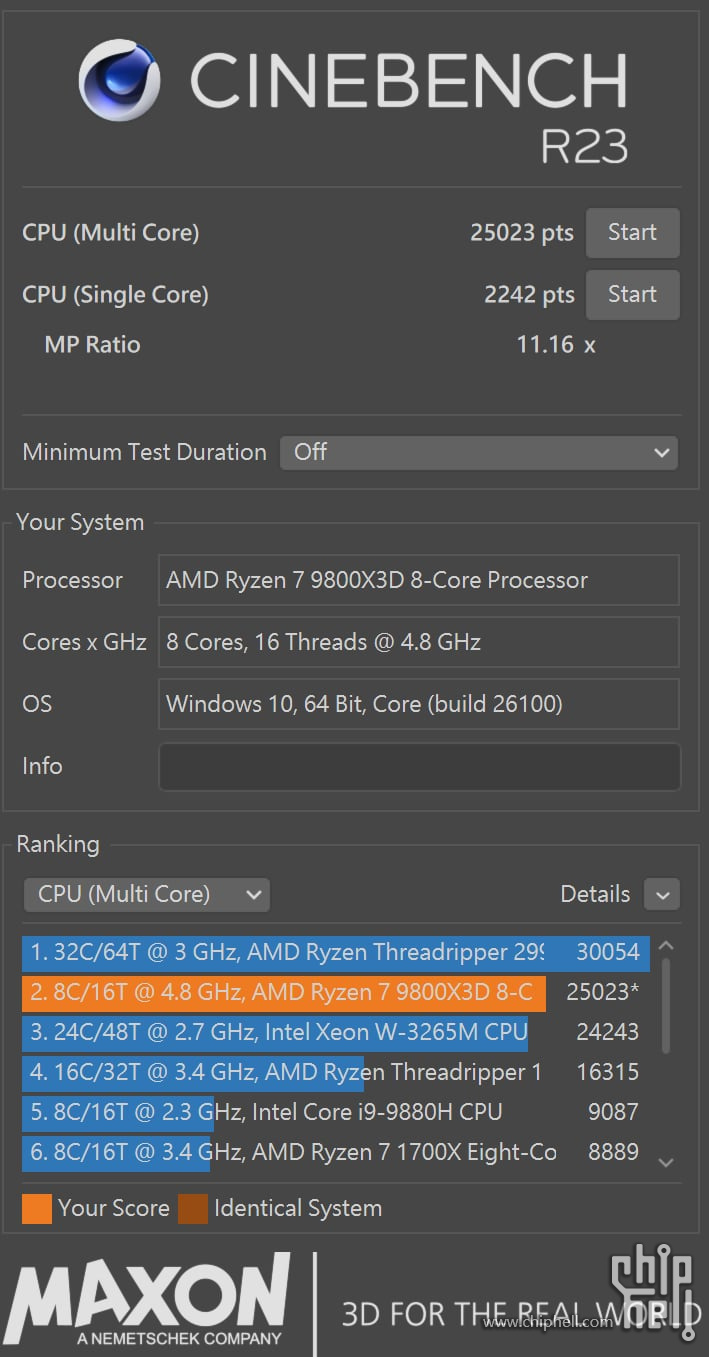Open the Minimum Test Duration dropdown
The width and height of the screenshot is (709, 1357).
point(478,452)
